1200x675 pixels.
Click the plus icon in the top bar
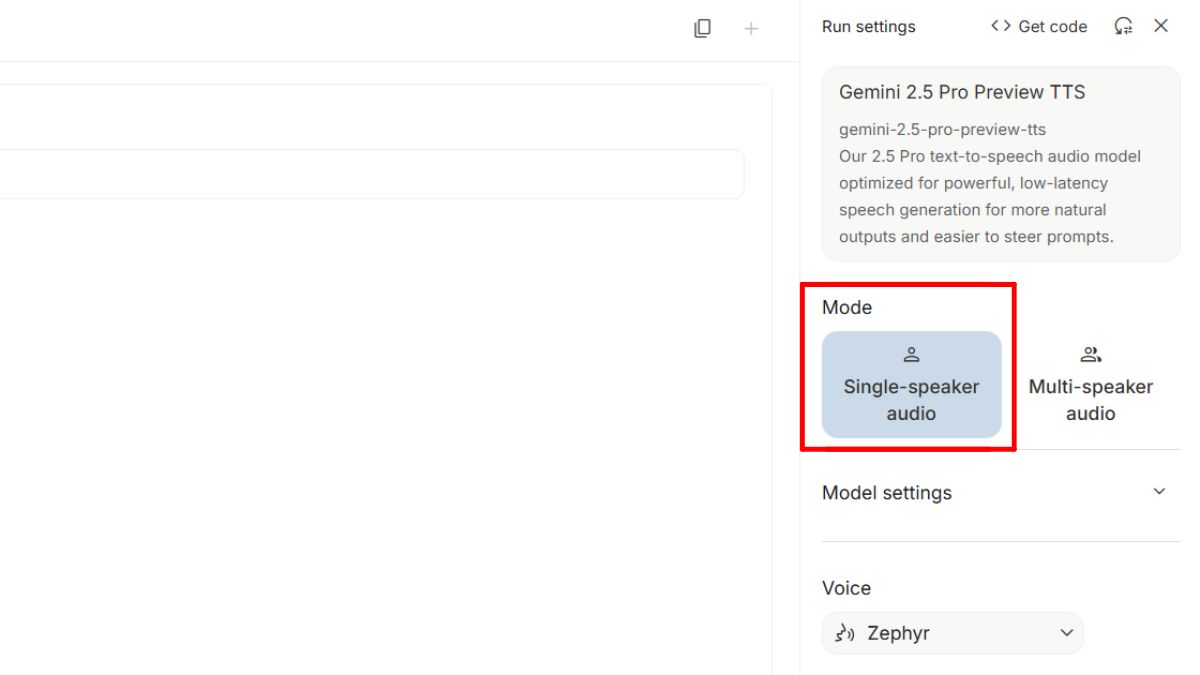[751, 29]
